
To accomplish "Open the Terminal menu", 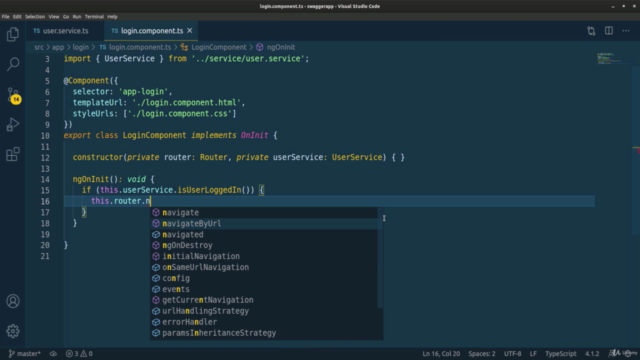I will tap(94, 17).
